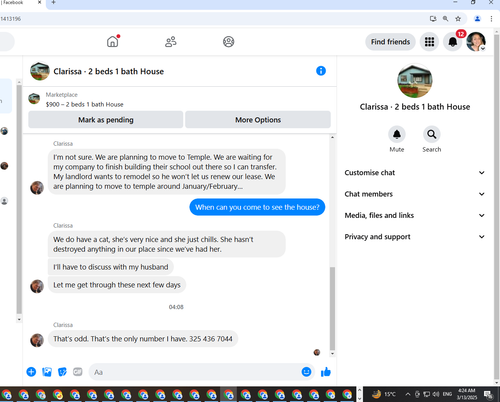Open the account profile picture menu

coord(476,42)
